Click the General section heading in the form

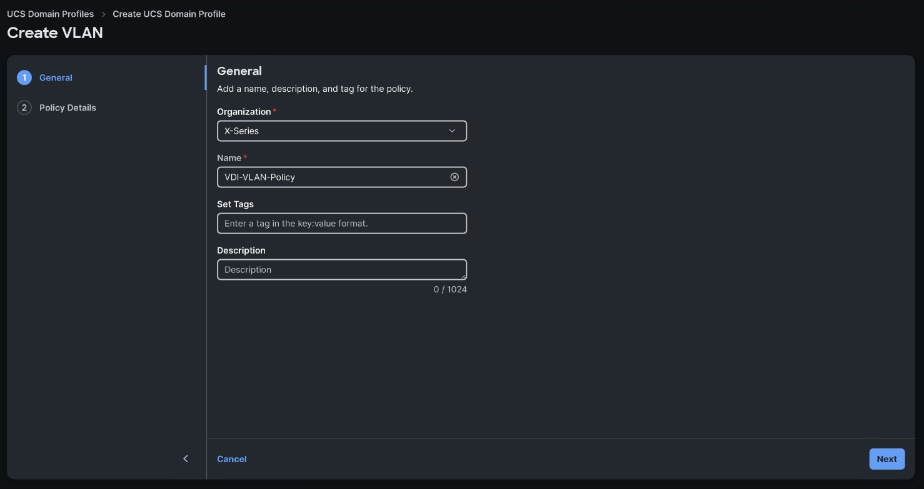coord(239,71)
